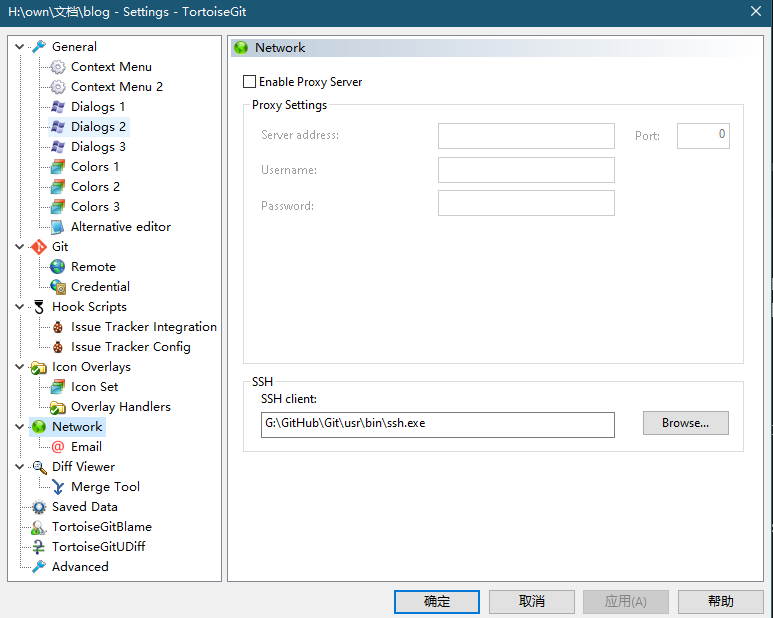Image resolution: width=773 pixels, height=618 pixels.
Task: Click the General wrench icon
Action: point(39,47)
